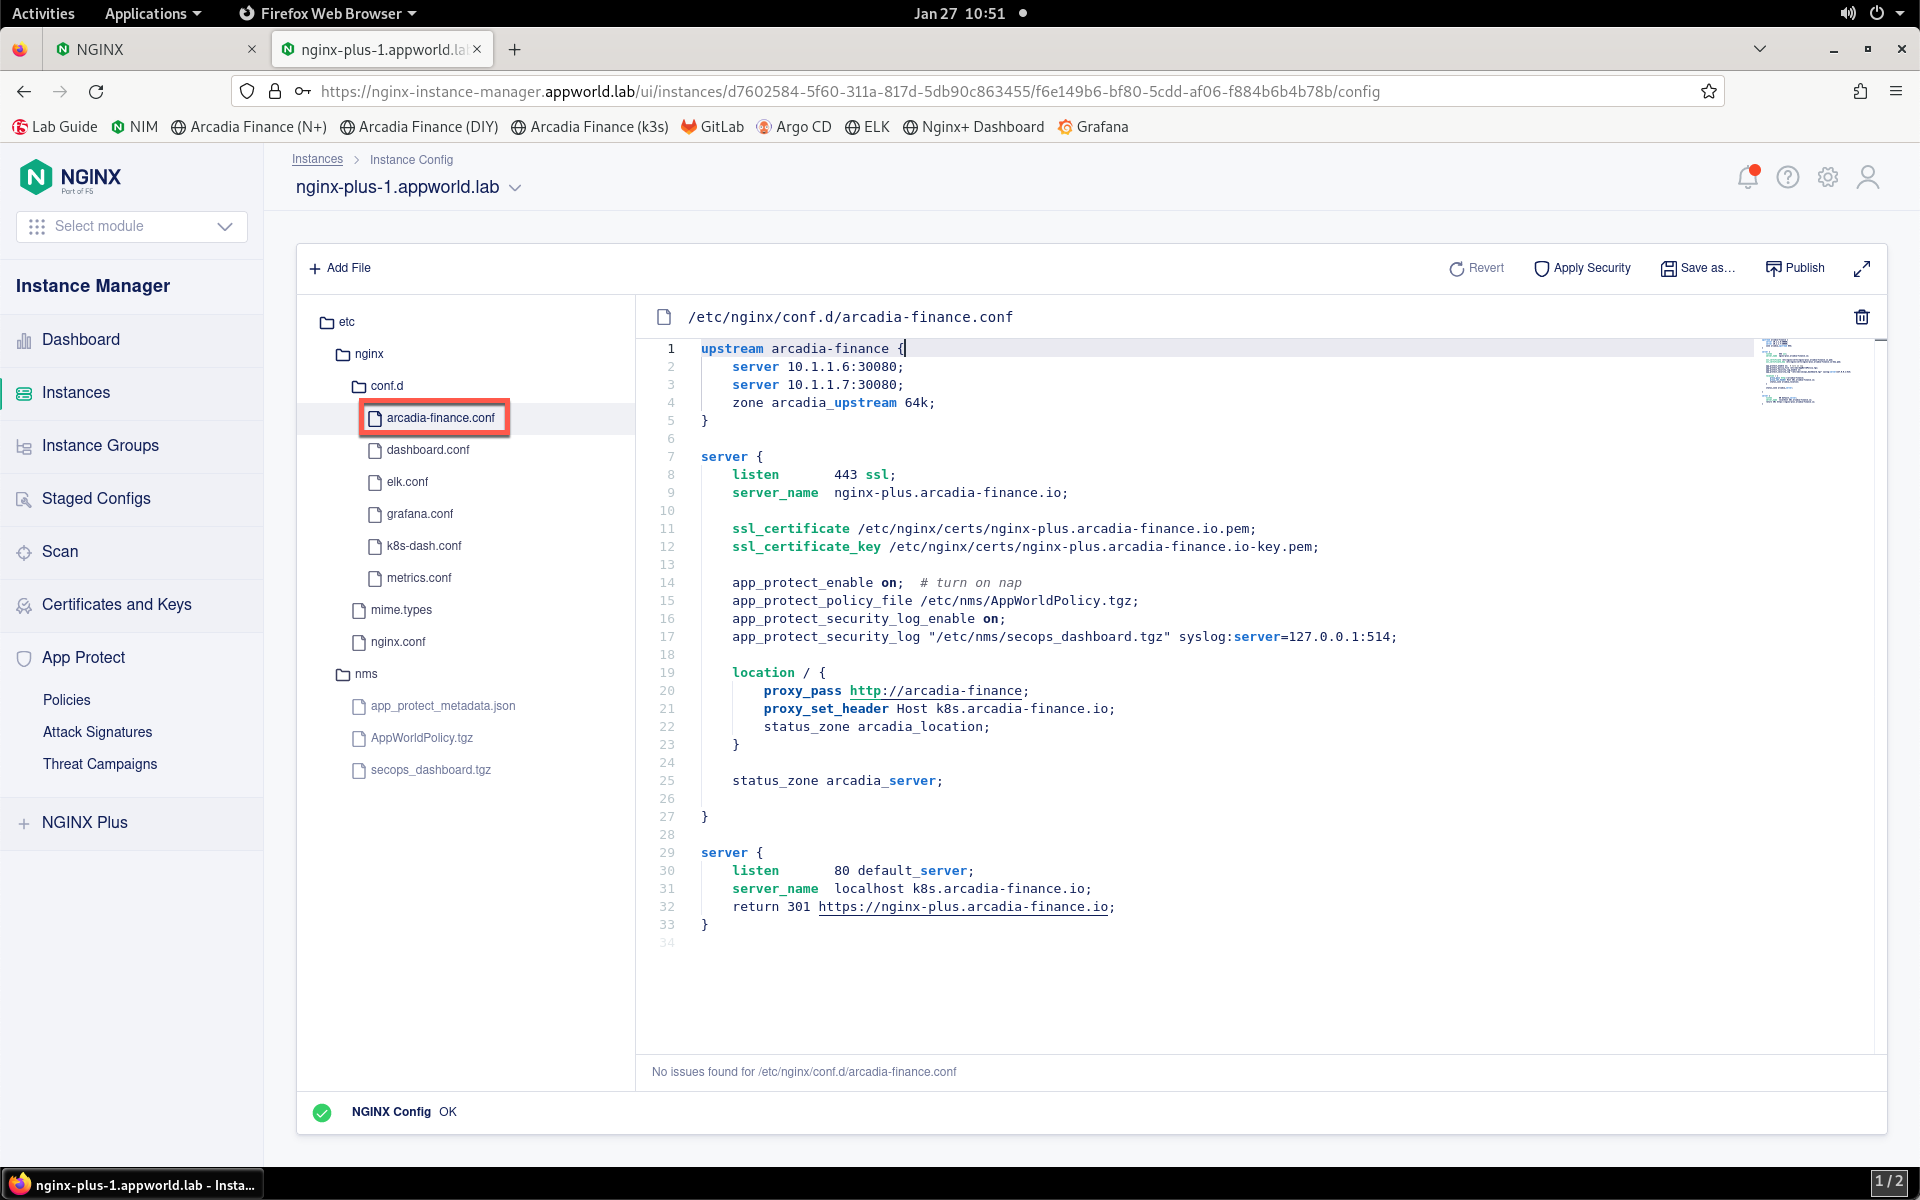The image size is (1920, 1200).
Task: Go to Instances in sidebar
Action: (x=132, y=393)
